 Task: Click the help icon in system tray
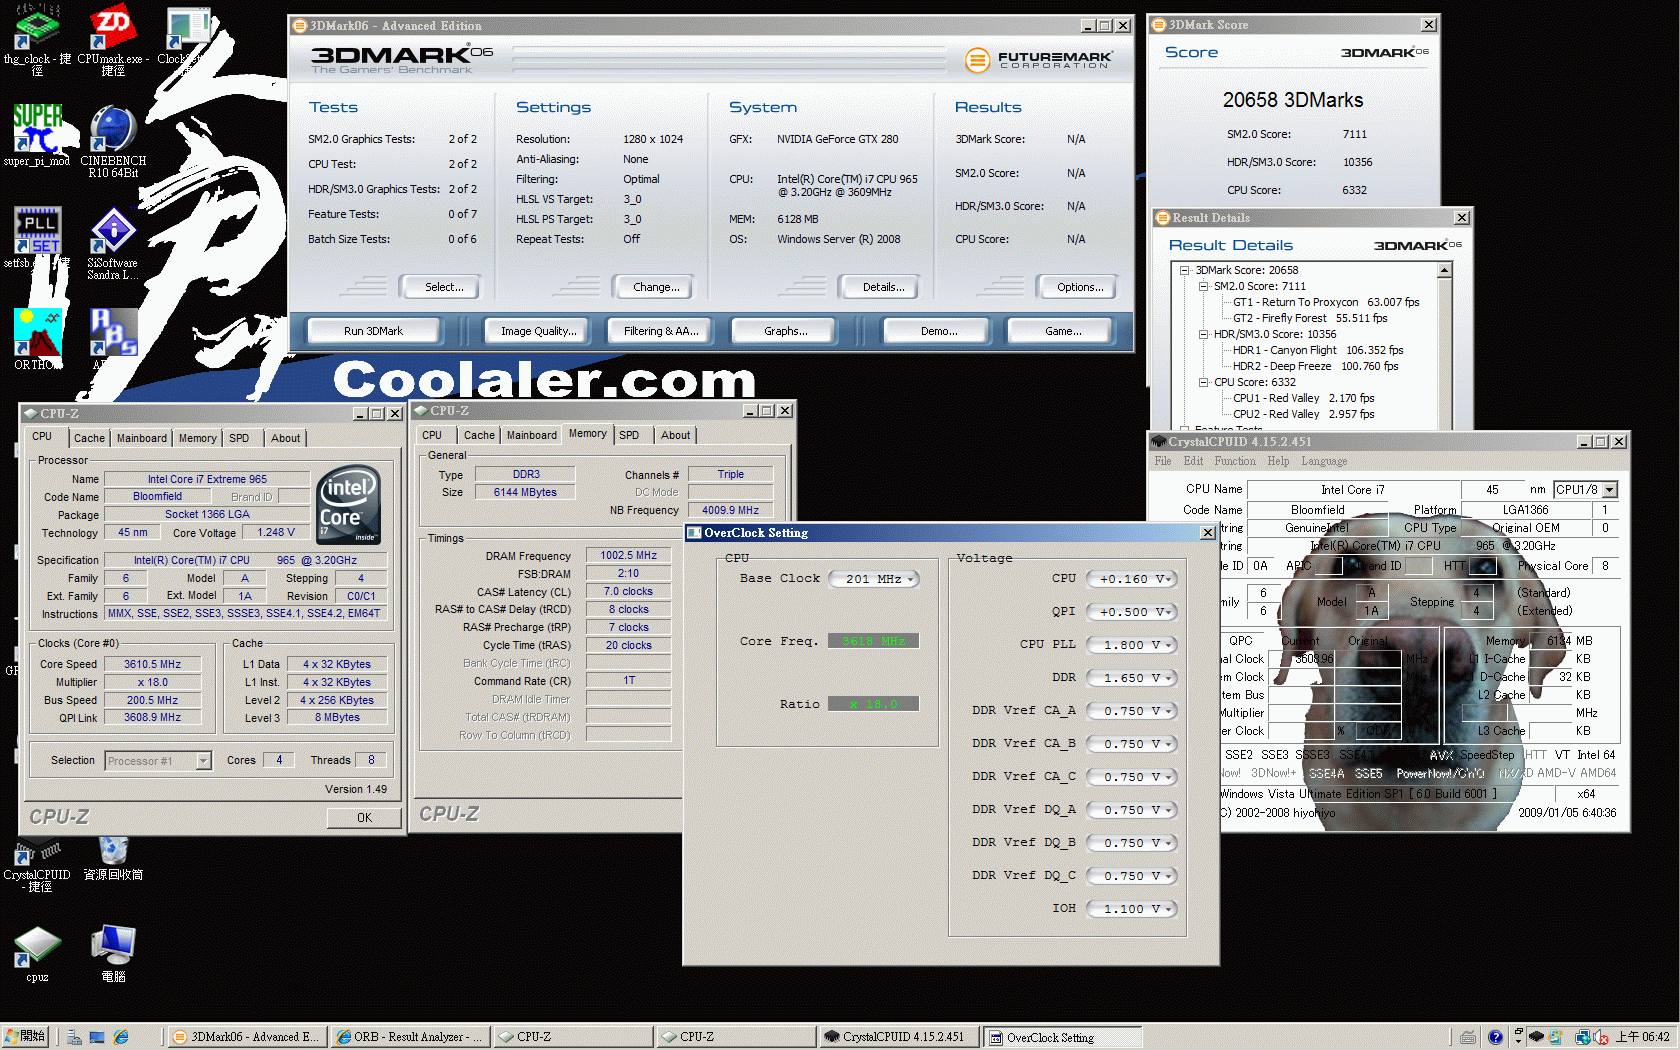[x=1495, y=1037]
